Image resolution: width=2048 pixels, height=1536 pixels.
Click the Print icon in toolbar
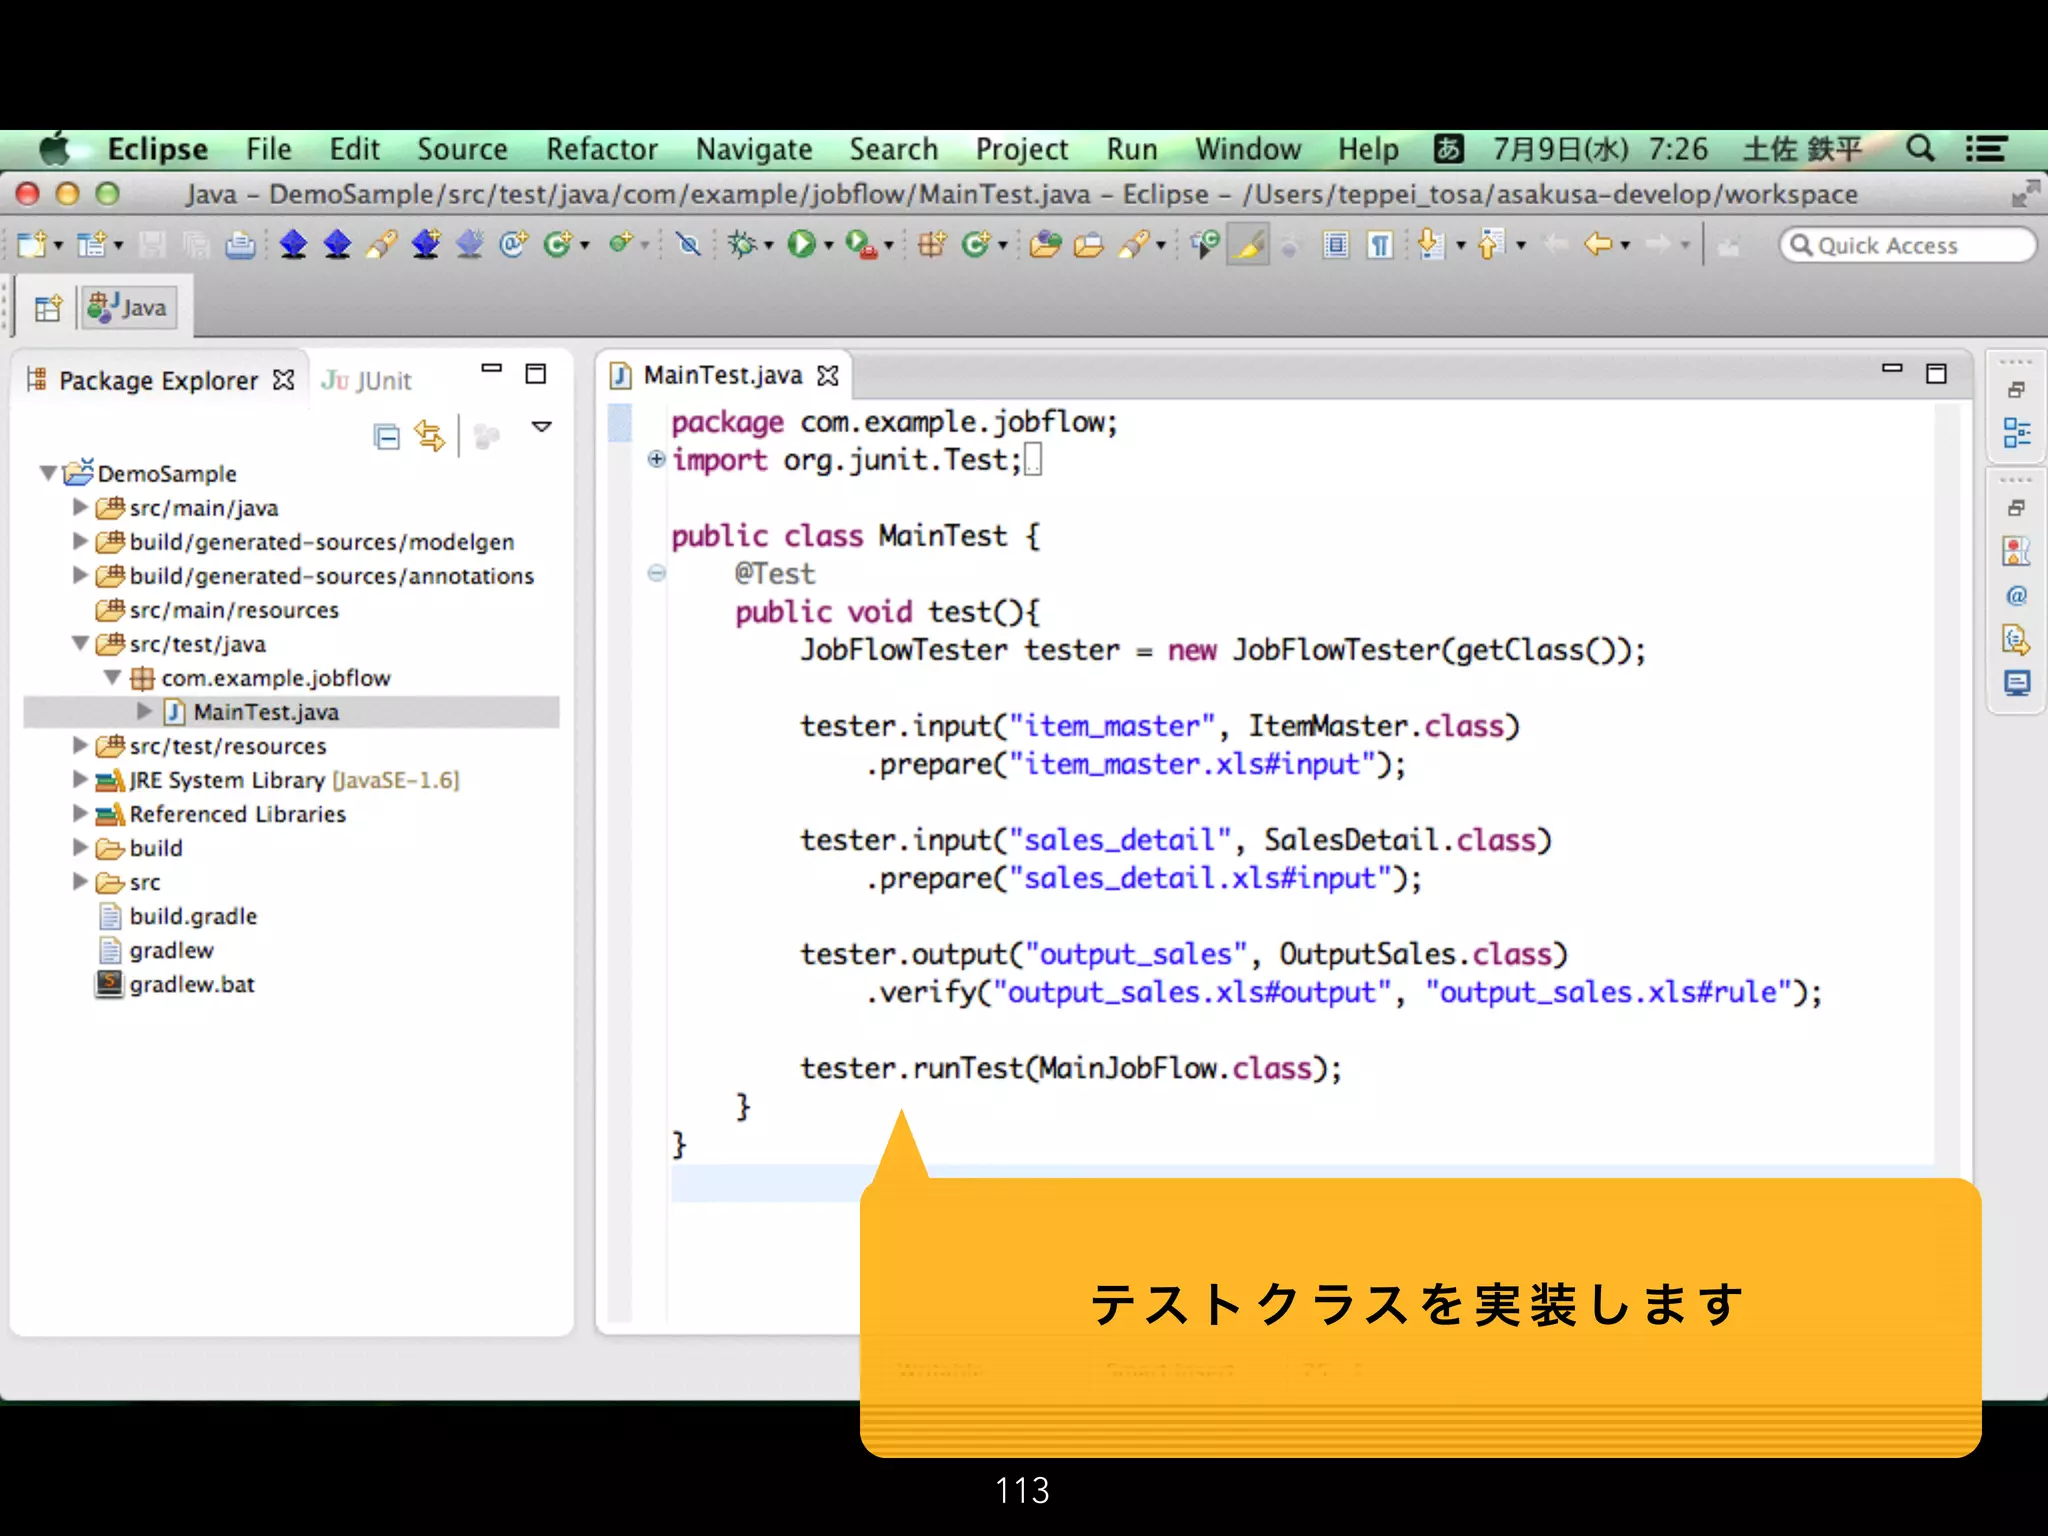(x=240, y=244)
